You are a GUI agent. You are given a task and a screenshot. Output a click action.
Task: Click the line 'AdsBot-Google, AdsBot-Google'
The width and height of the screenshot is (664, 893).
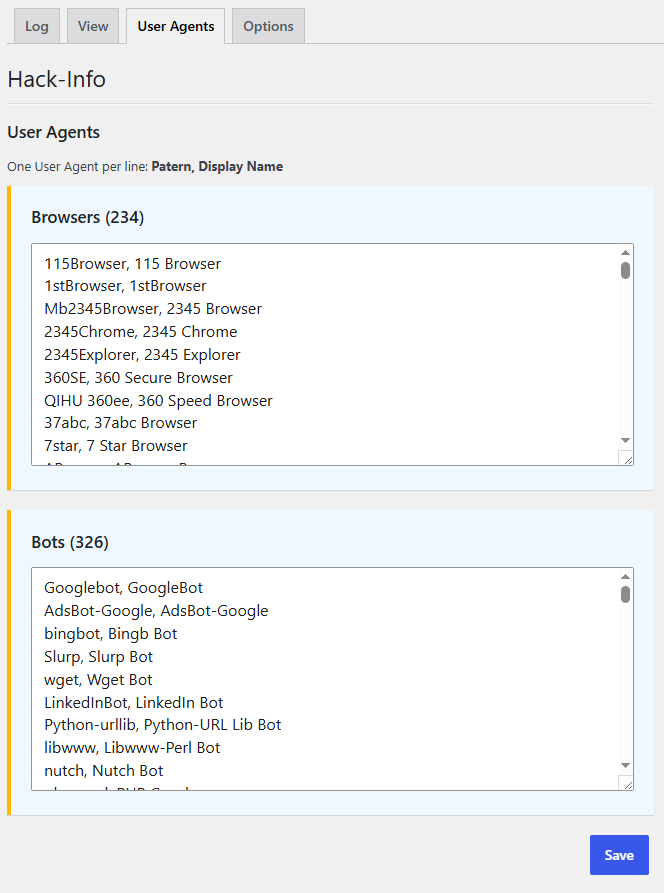(156, 611)
